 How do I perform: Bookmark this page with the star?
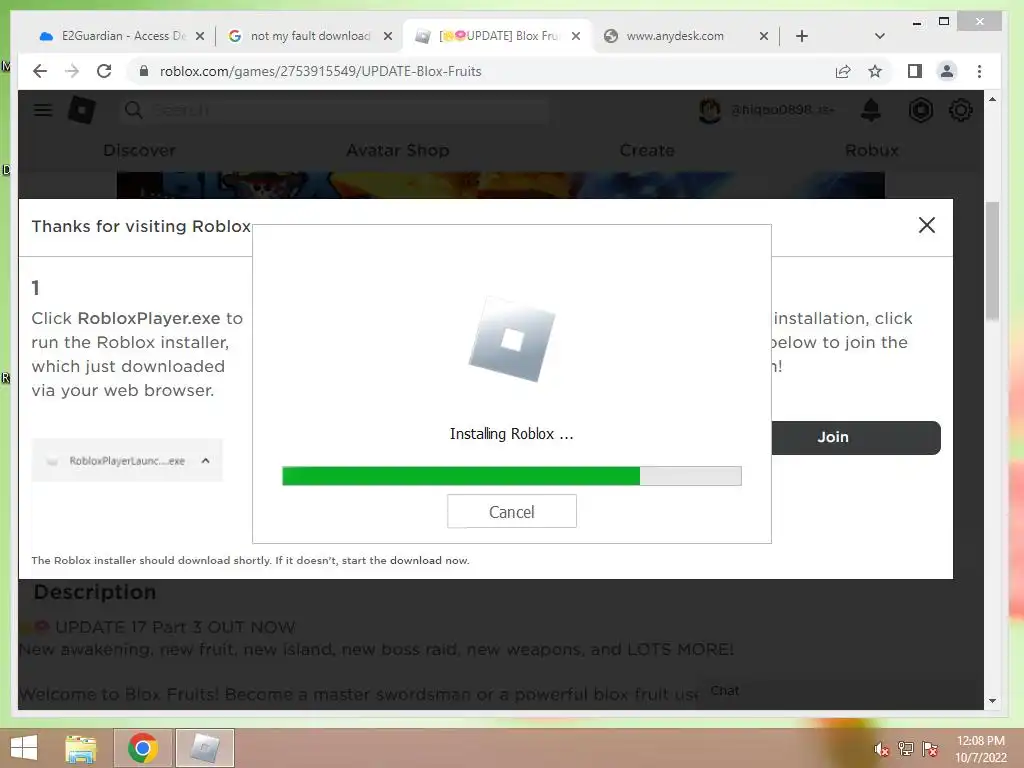875,71
